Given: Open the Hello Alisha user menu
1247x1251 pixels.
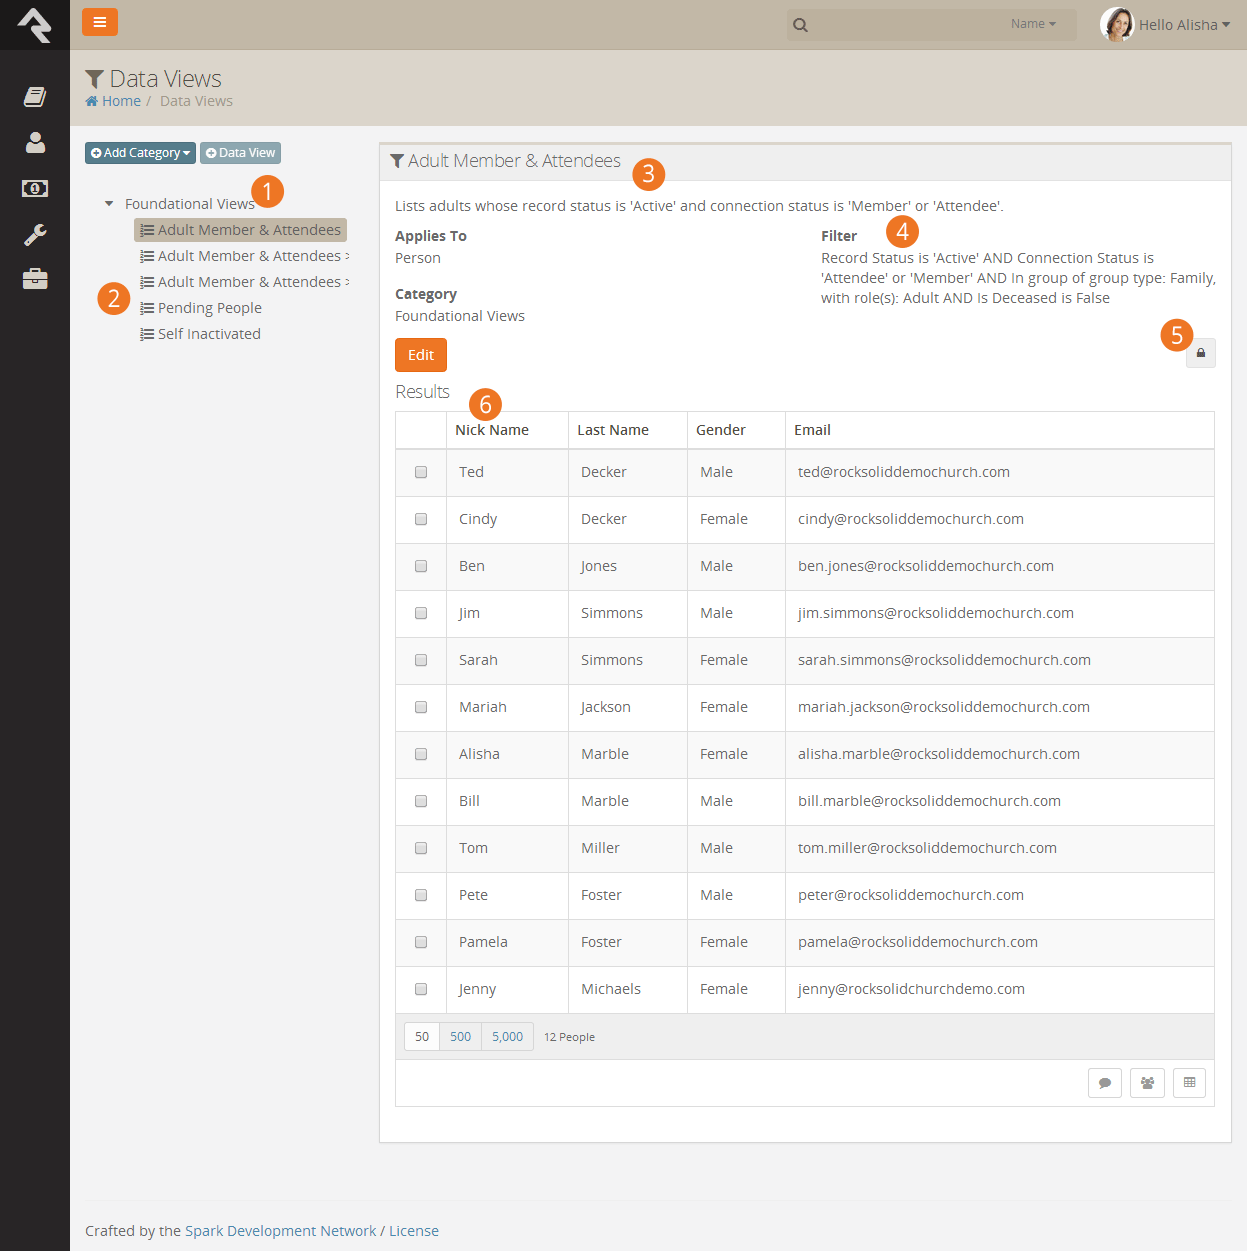Looking at the screenshot, I should (x=1166, y=24).
